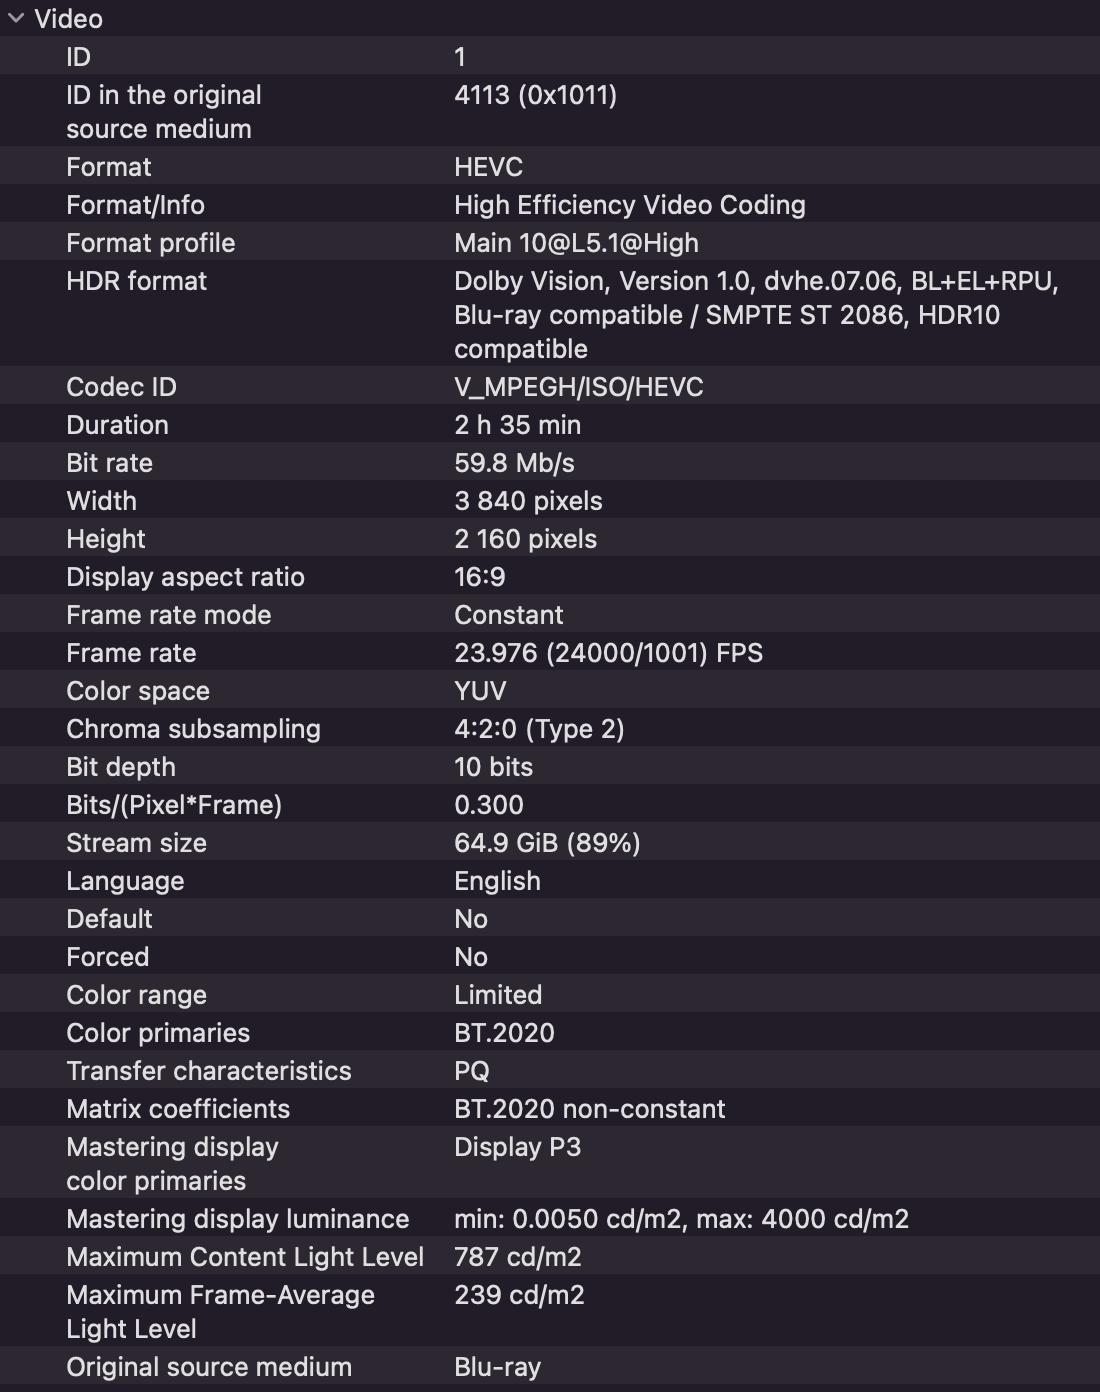Click the HDR format Dolby Vision value
The width and height of the screenshot is (1100, 1392).
coord(756,315)
